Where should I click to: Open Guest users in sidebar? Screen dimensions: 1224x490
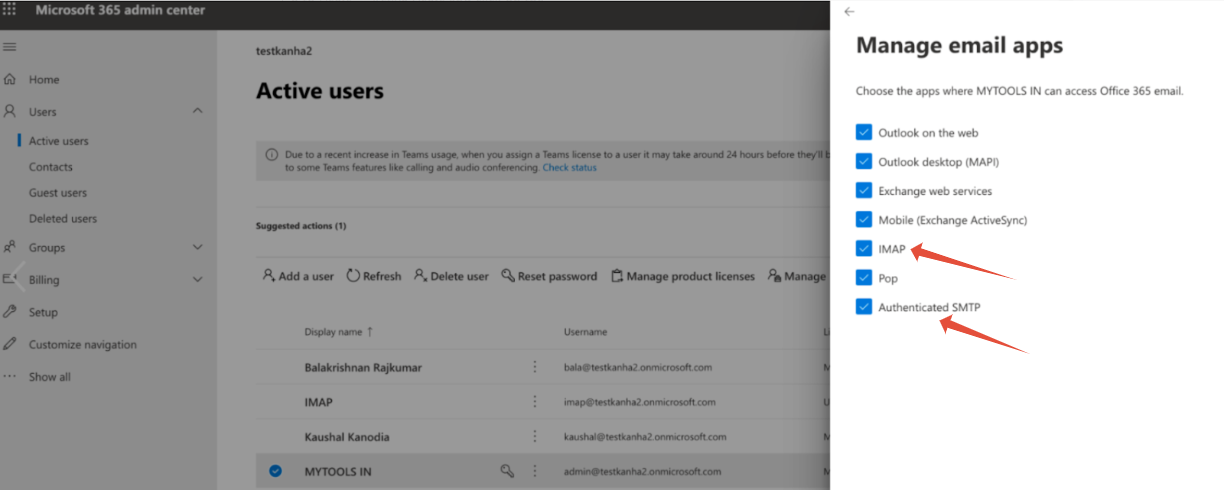pos(58,193)
